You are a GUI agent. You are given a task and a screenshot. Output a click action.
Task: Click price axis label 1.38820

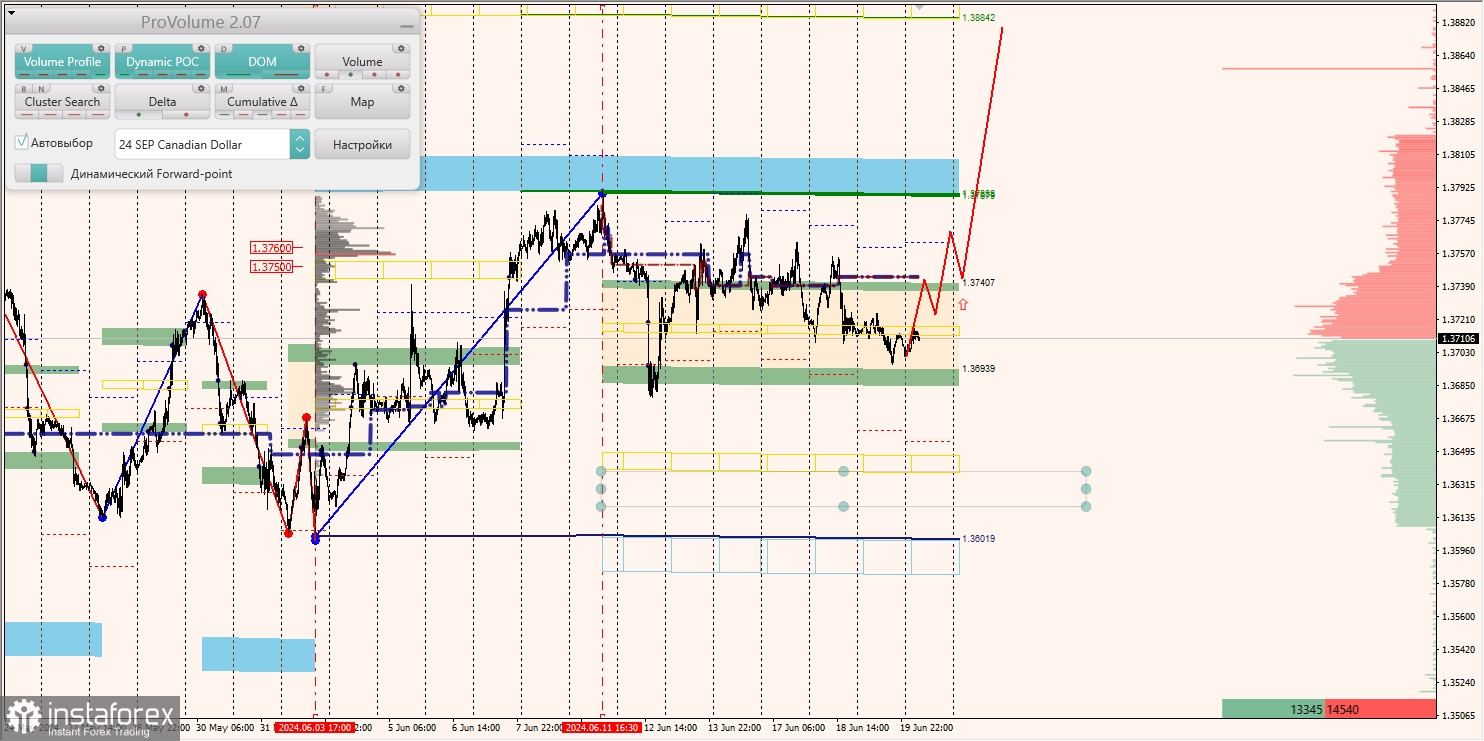pos(1460,22)
